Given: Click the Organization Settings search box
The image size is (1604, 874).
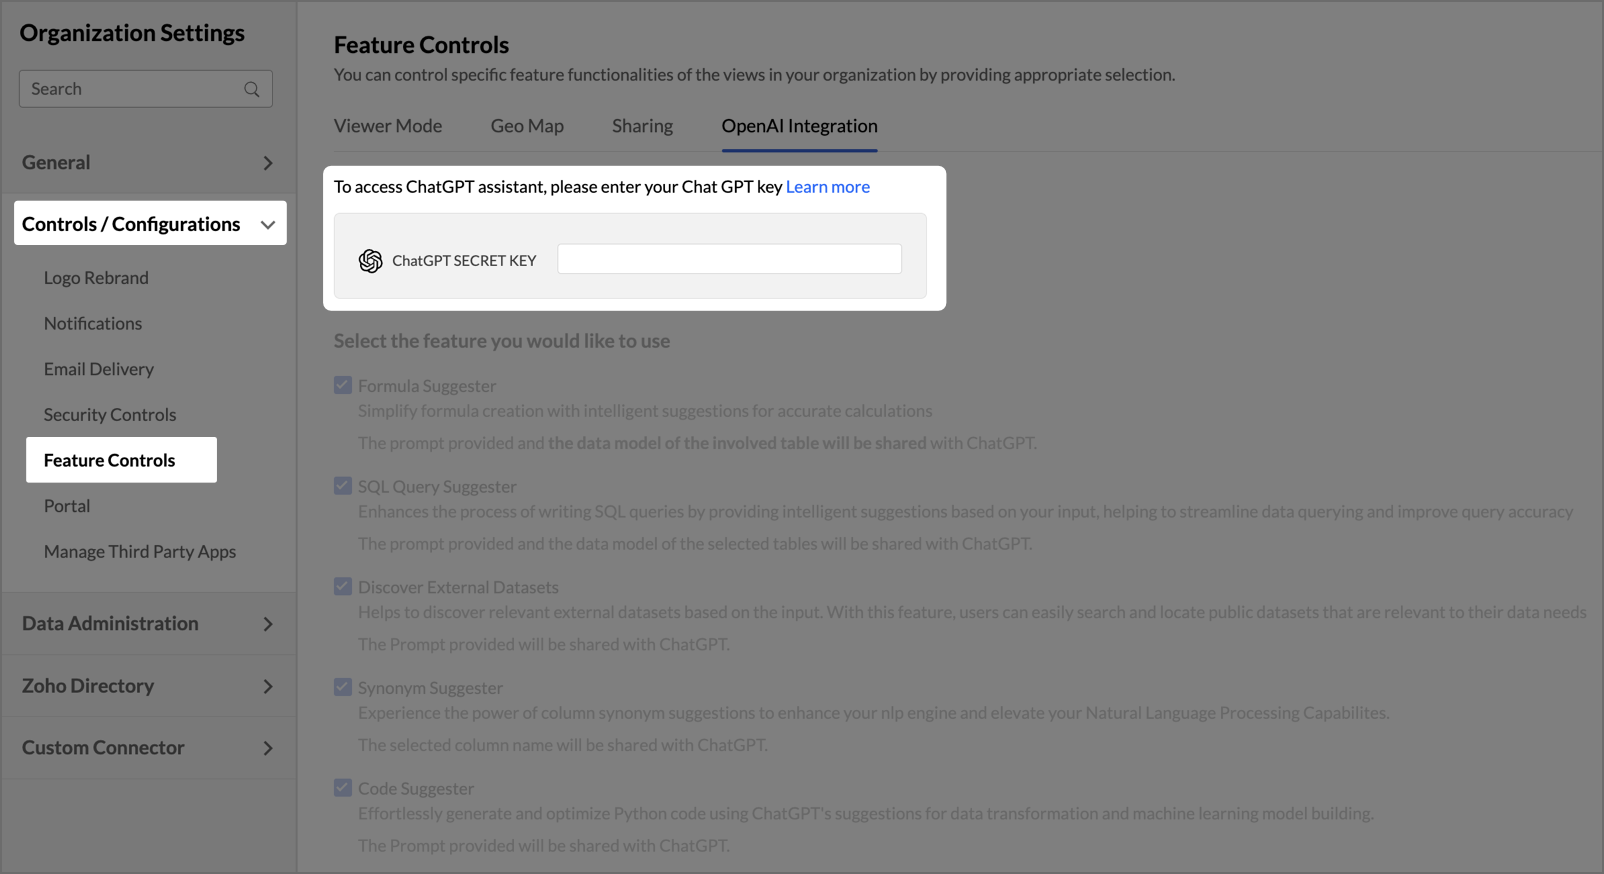Looking at the screenshot, I should pyautogui.click(x=145, y=89).
